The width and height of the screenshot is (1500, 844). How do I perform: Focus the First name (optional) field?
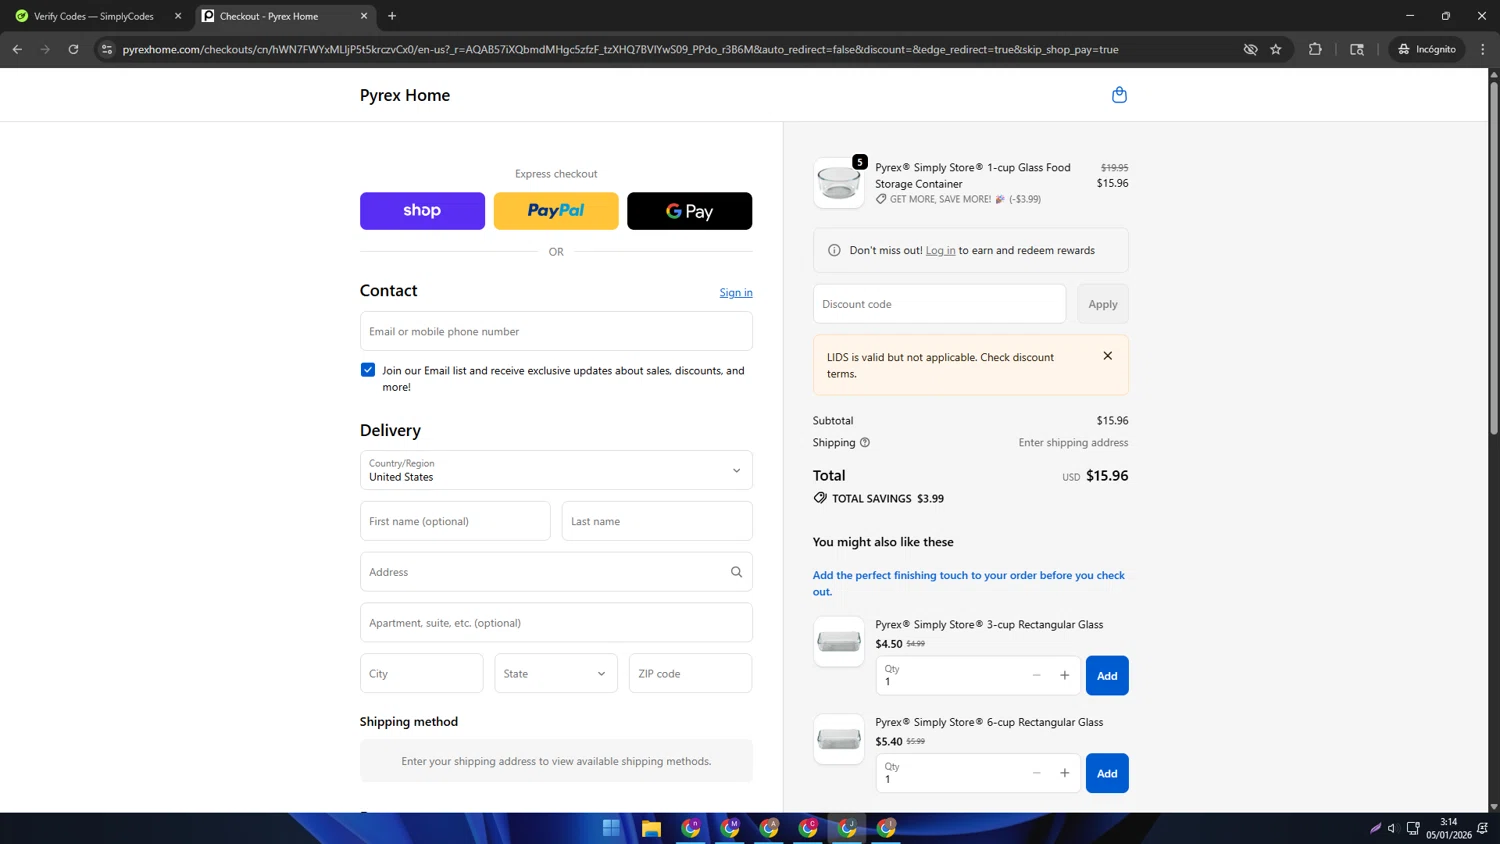pyautogui.click(x=455, y=521)
